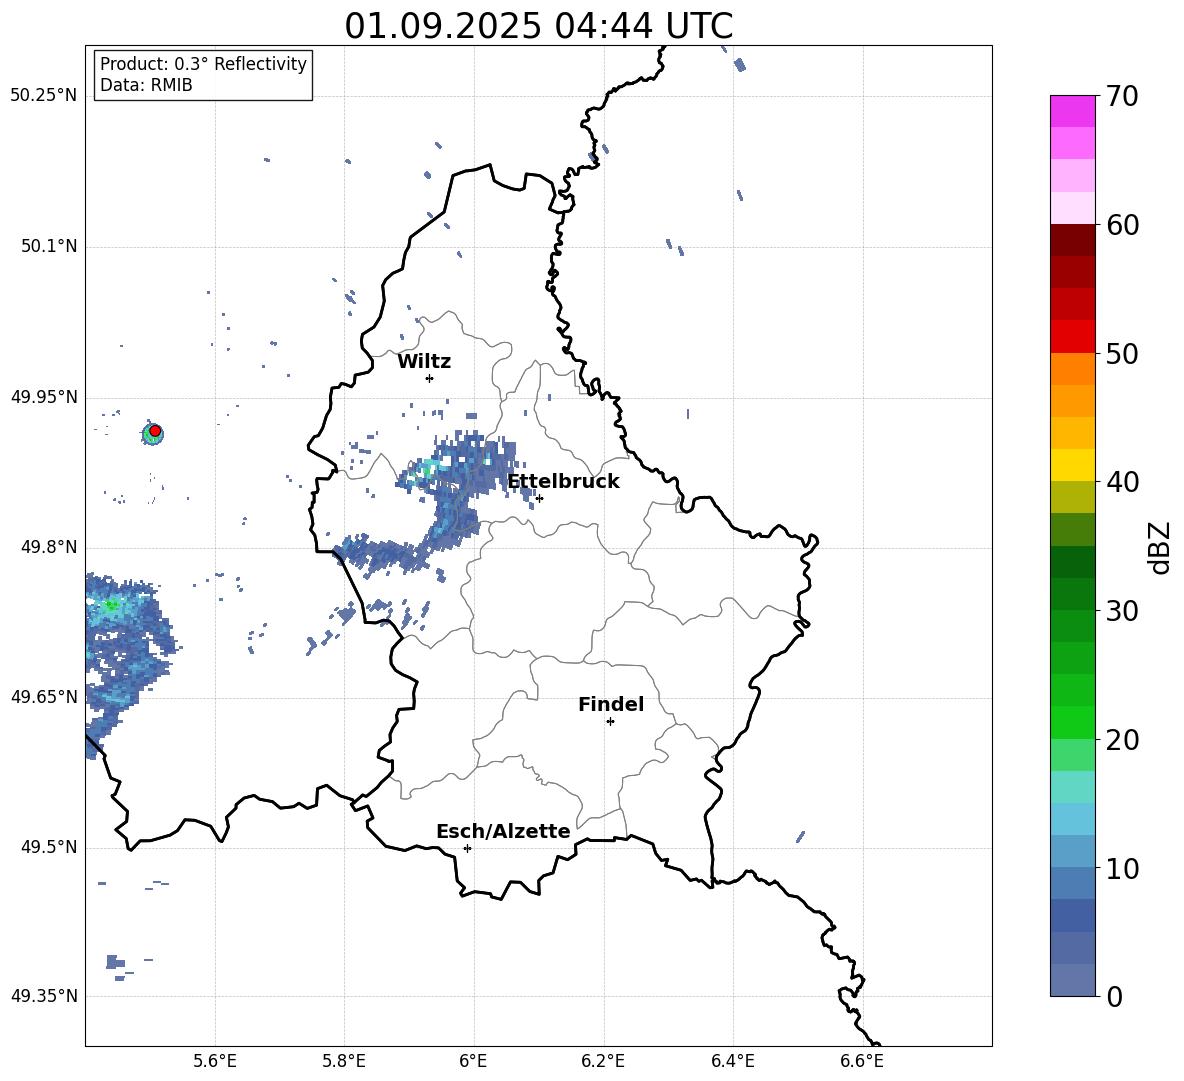This screenshot has height=1081, width=1184.
Task: Click the 49.35°N latitude label
Action: click(x=44, y=996)
